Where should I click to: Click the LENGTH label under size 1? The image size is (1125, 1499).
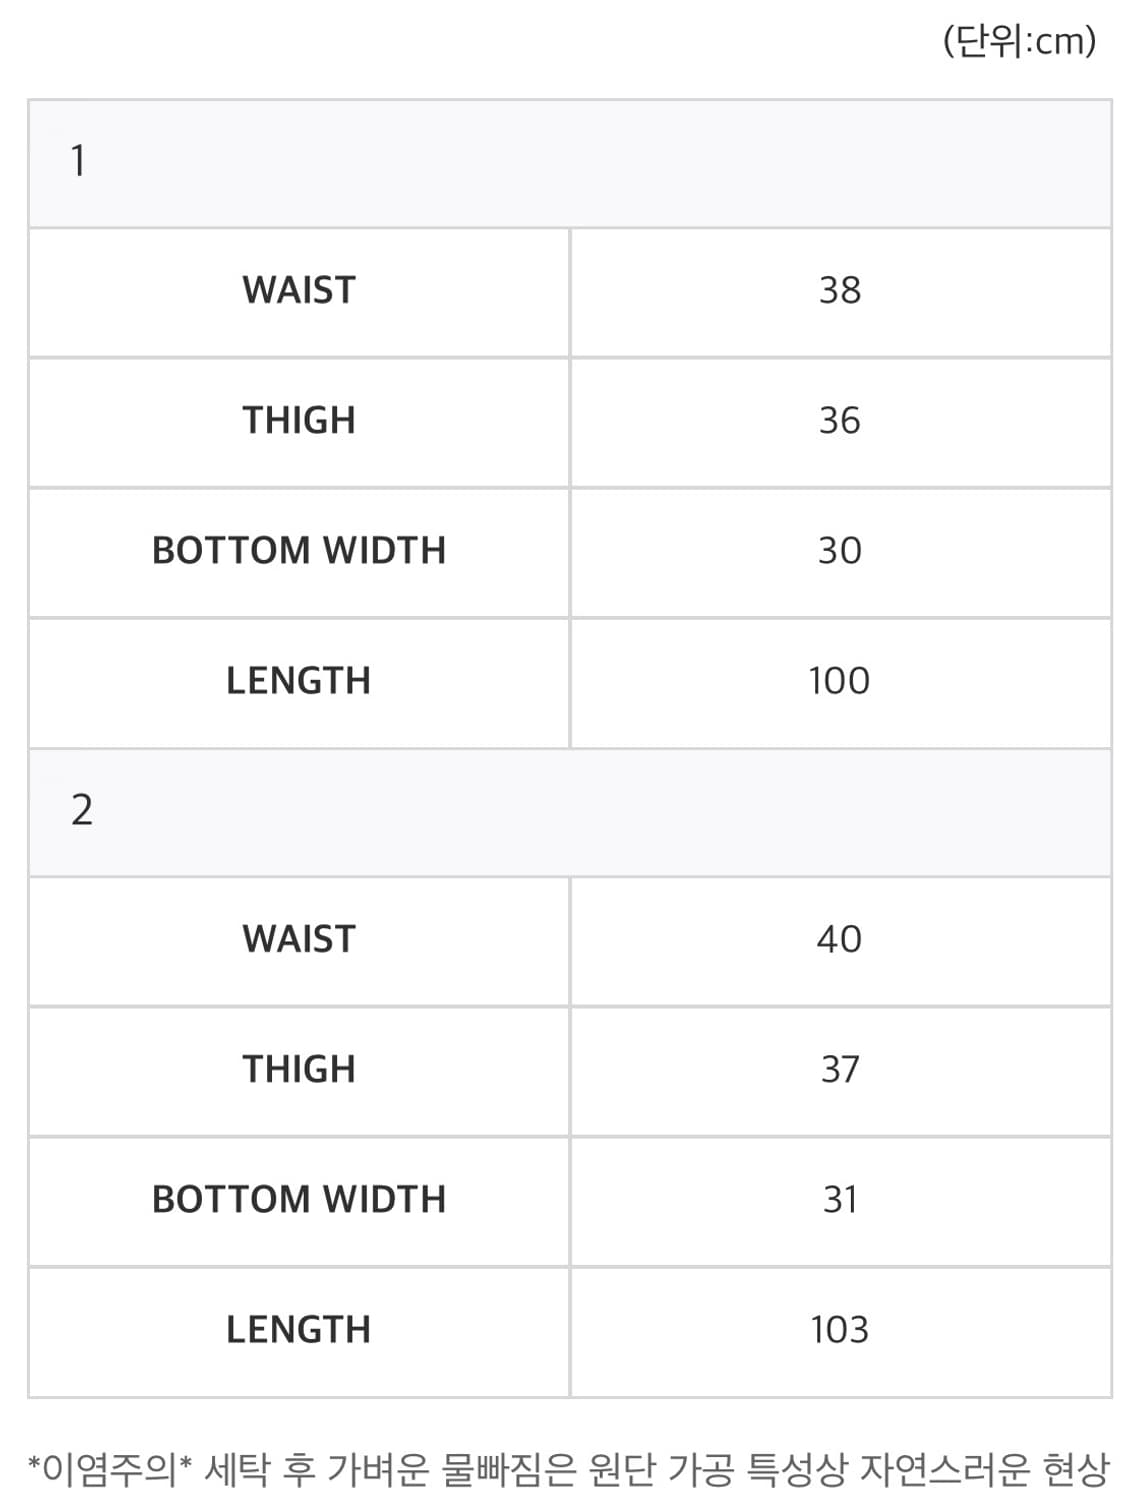(299, 680)
